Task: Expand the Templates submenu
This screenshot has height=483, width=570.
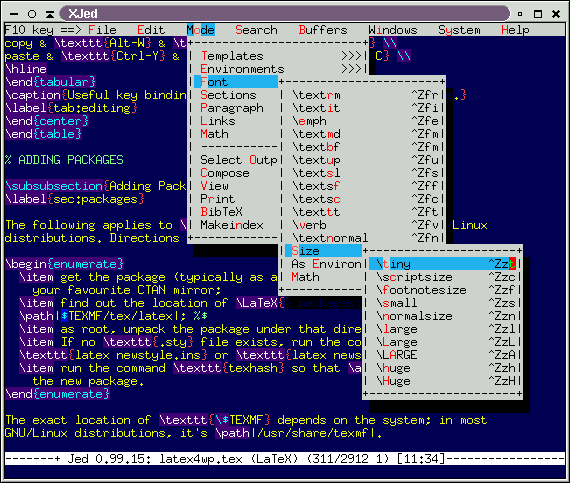Action: pos(281,56)
